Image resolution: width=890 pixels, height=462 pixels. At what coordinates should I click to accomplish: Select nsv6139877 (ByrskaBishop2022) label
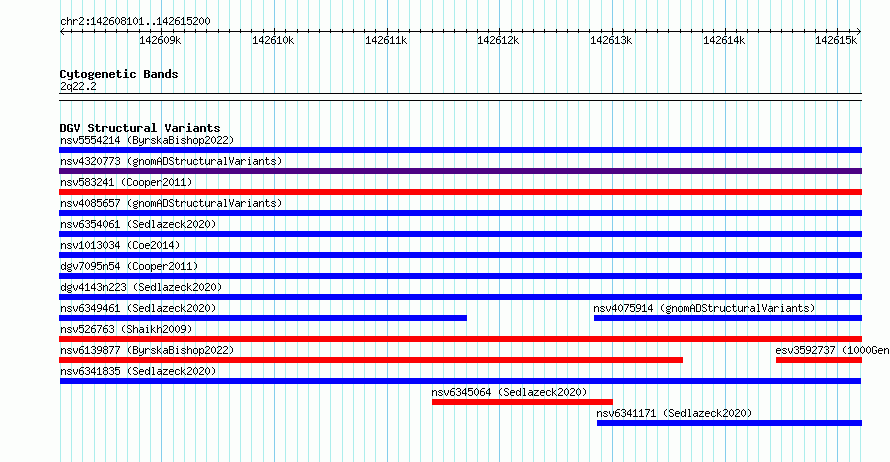coord(147,350)
